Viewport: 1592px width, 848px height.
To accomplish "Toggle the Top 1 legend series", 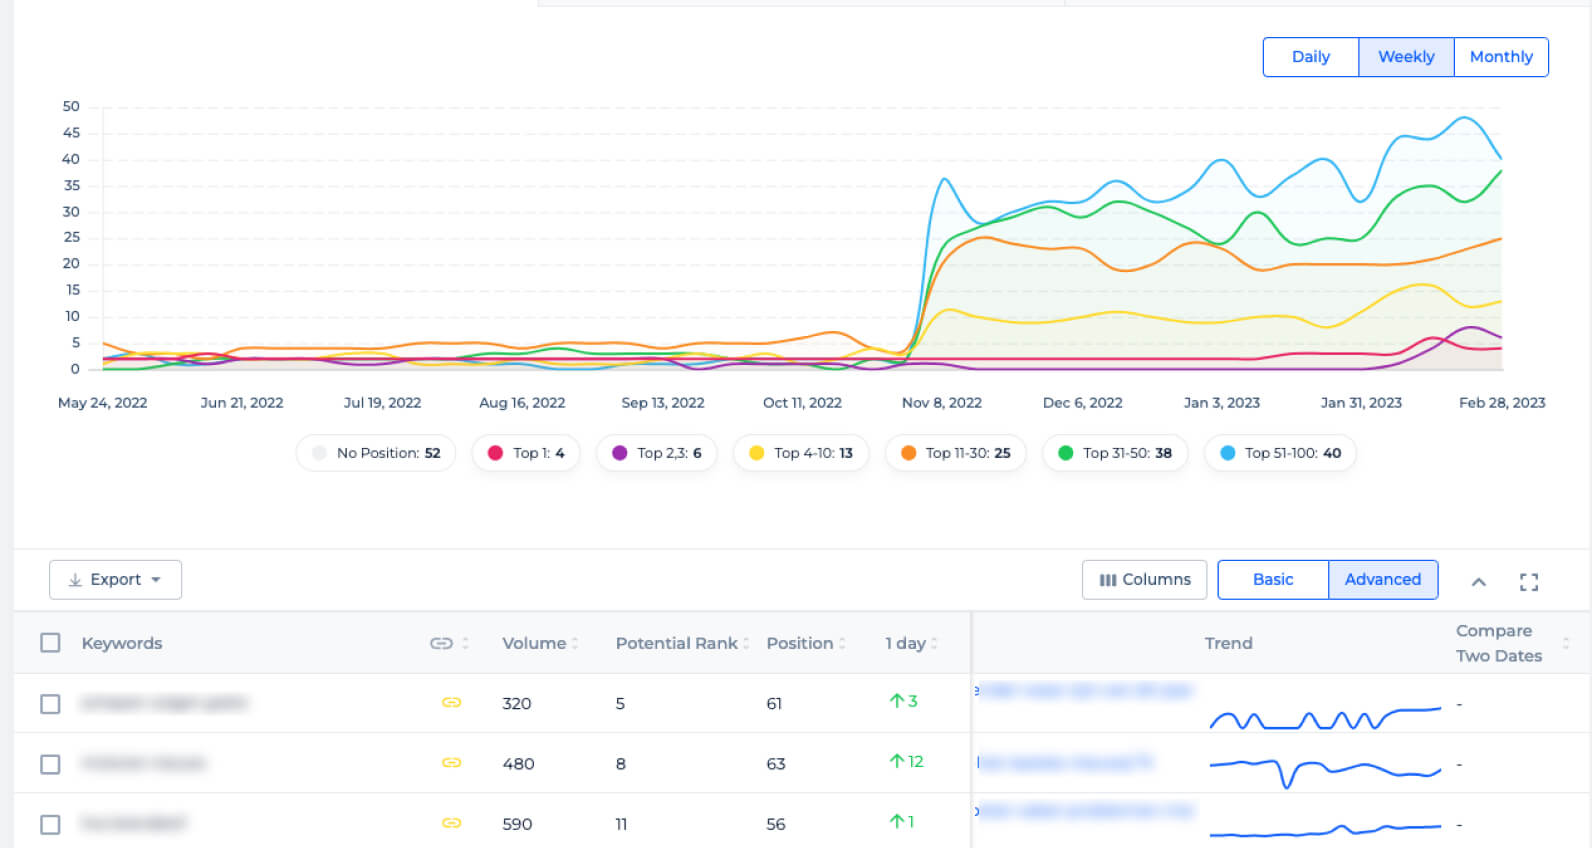I will [x=526, y=453].
